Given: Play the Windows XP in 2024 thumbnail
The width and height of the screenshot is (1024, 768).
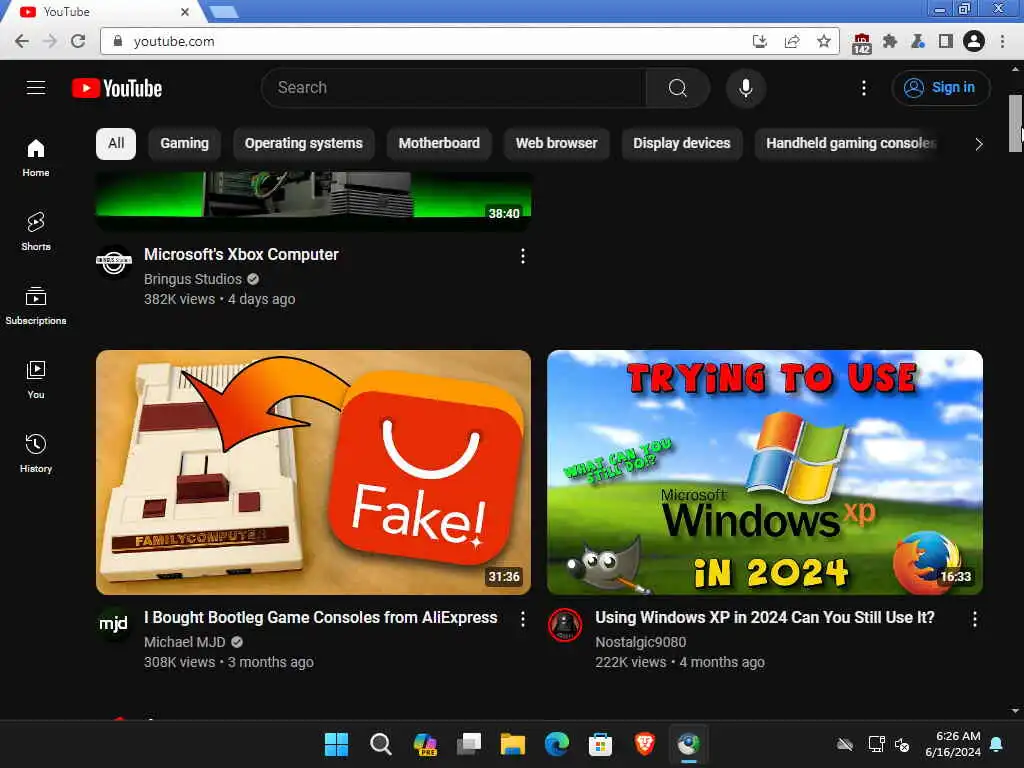Looking at the screenshot, I should click(x=765, y=472).
